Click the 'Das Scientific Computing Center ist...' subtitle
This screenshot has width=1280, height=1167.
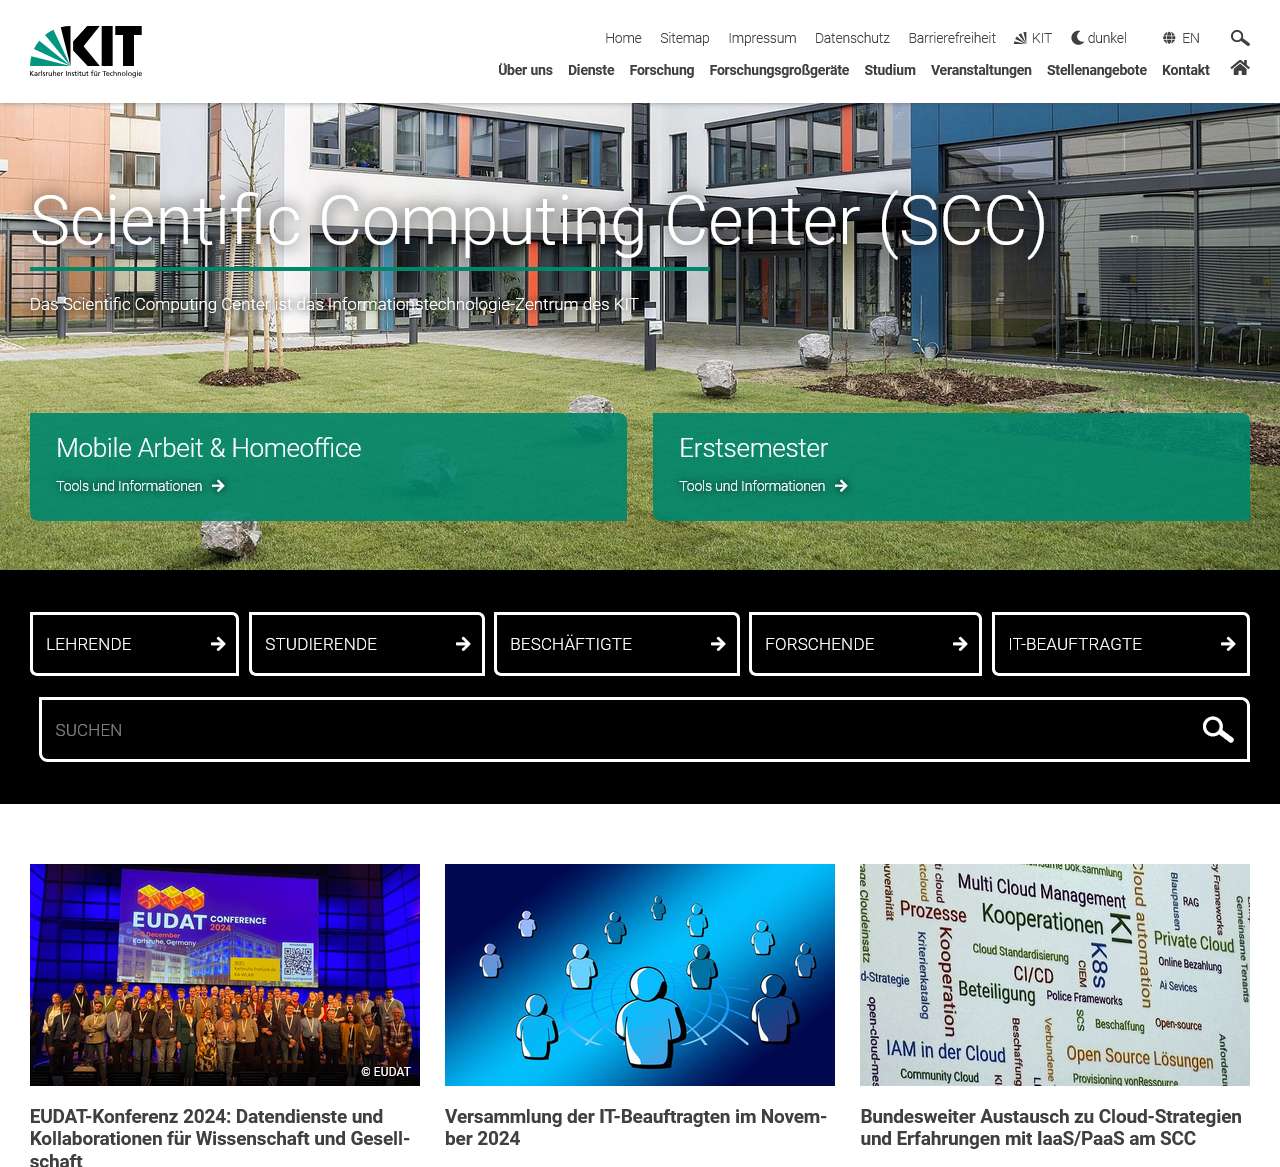(334, 304)
